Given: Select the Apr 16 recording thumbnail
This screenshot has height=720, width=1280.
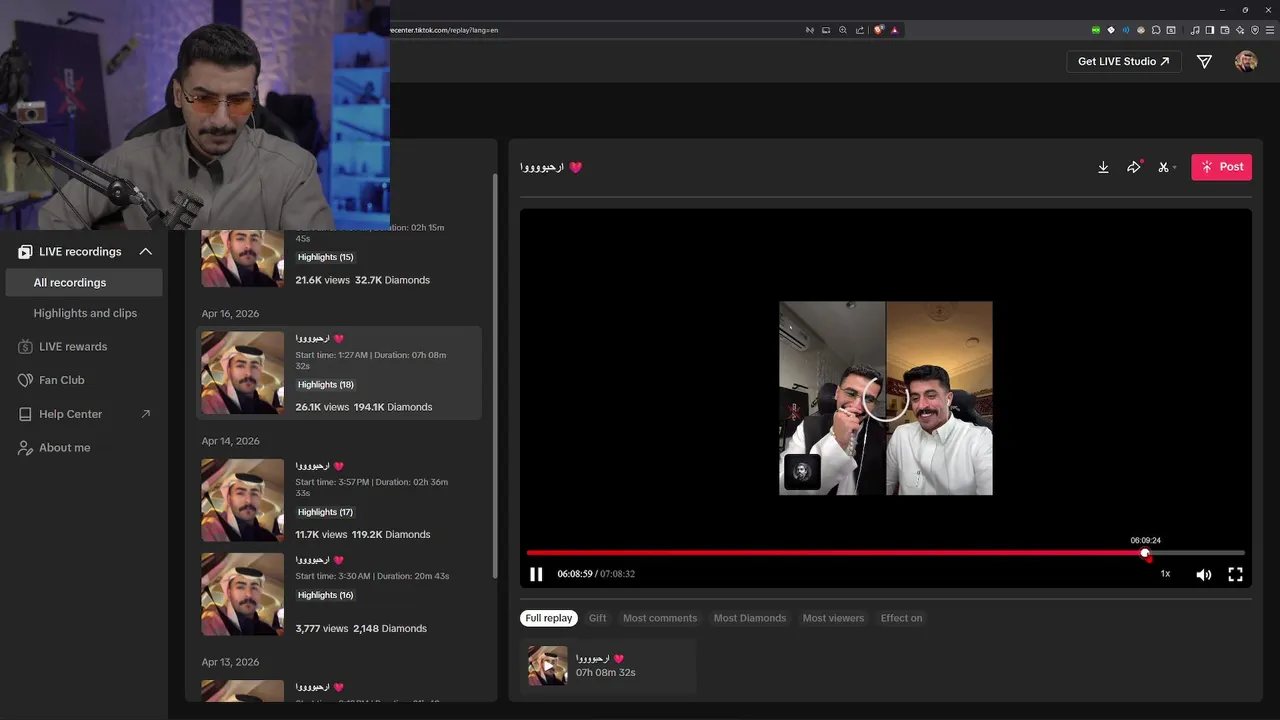Looking at the screenshot, I should [243, 373].
